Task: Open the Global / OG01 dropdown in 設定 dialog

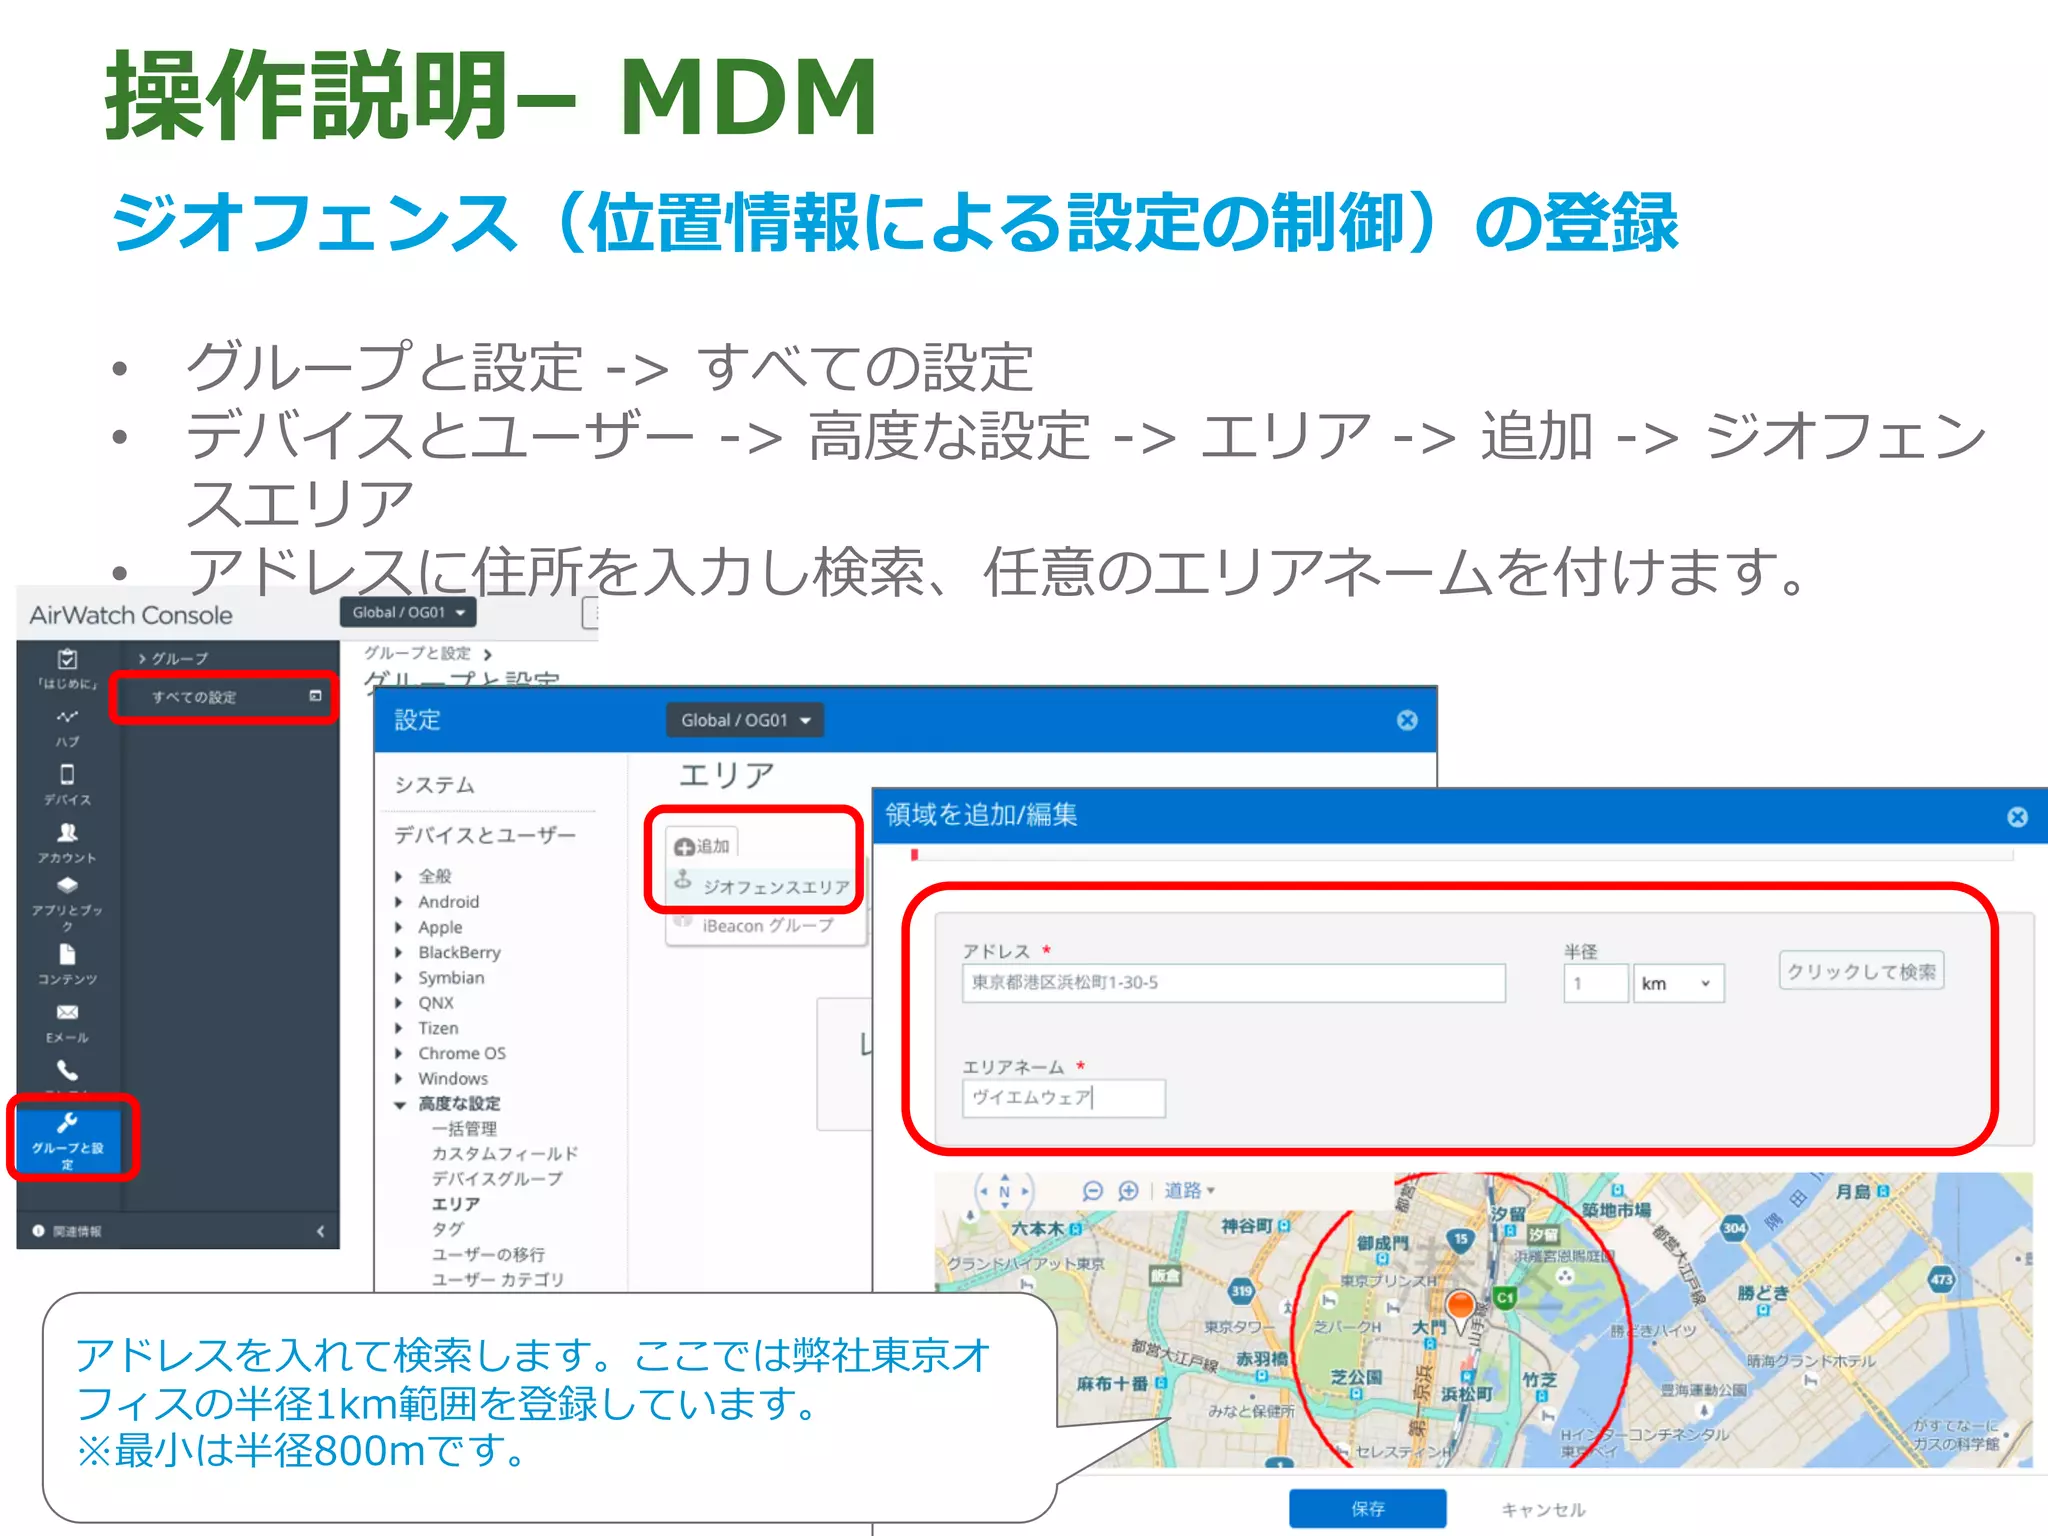Action: (745, 720)
